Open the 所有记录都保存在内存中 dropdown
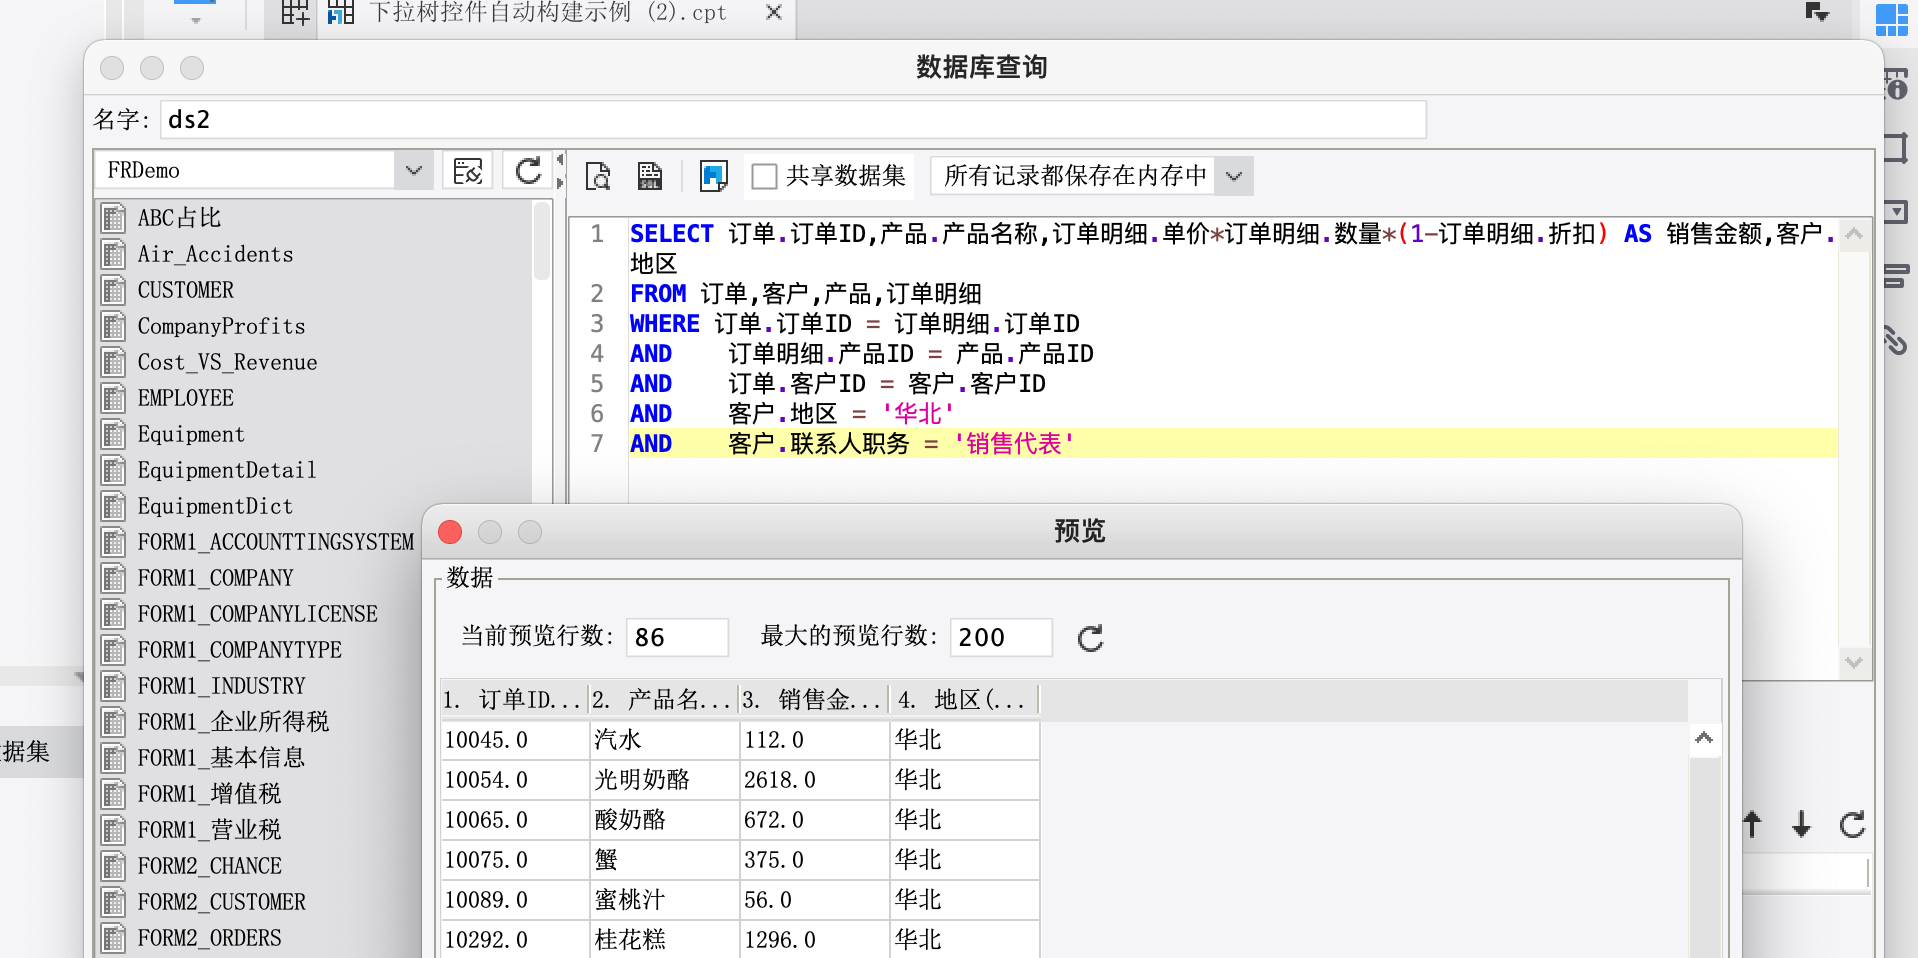 click(x=1234, y=176)
